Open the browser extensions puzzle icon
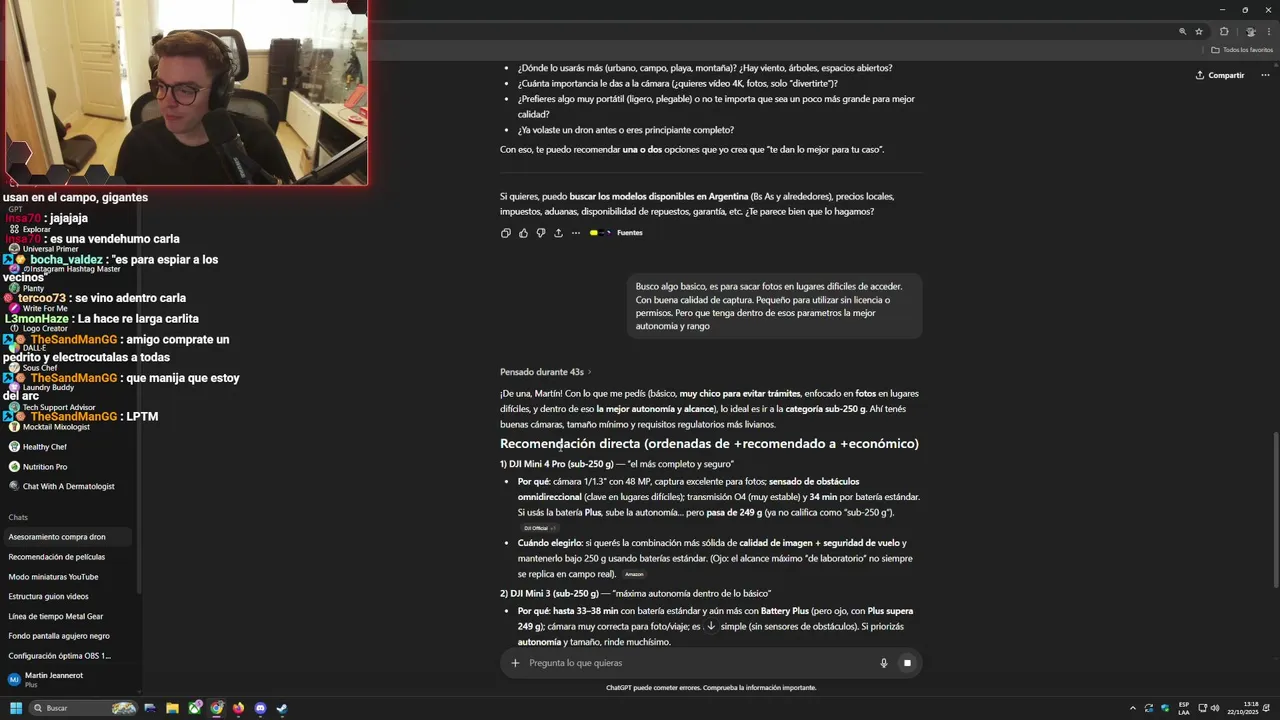The image size is (1280, 720). (x=1224, y=32)
